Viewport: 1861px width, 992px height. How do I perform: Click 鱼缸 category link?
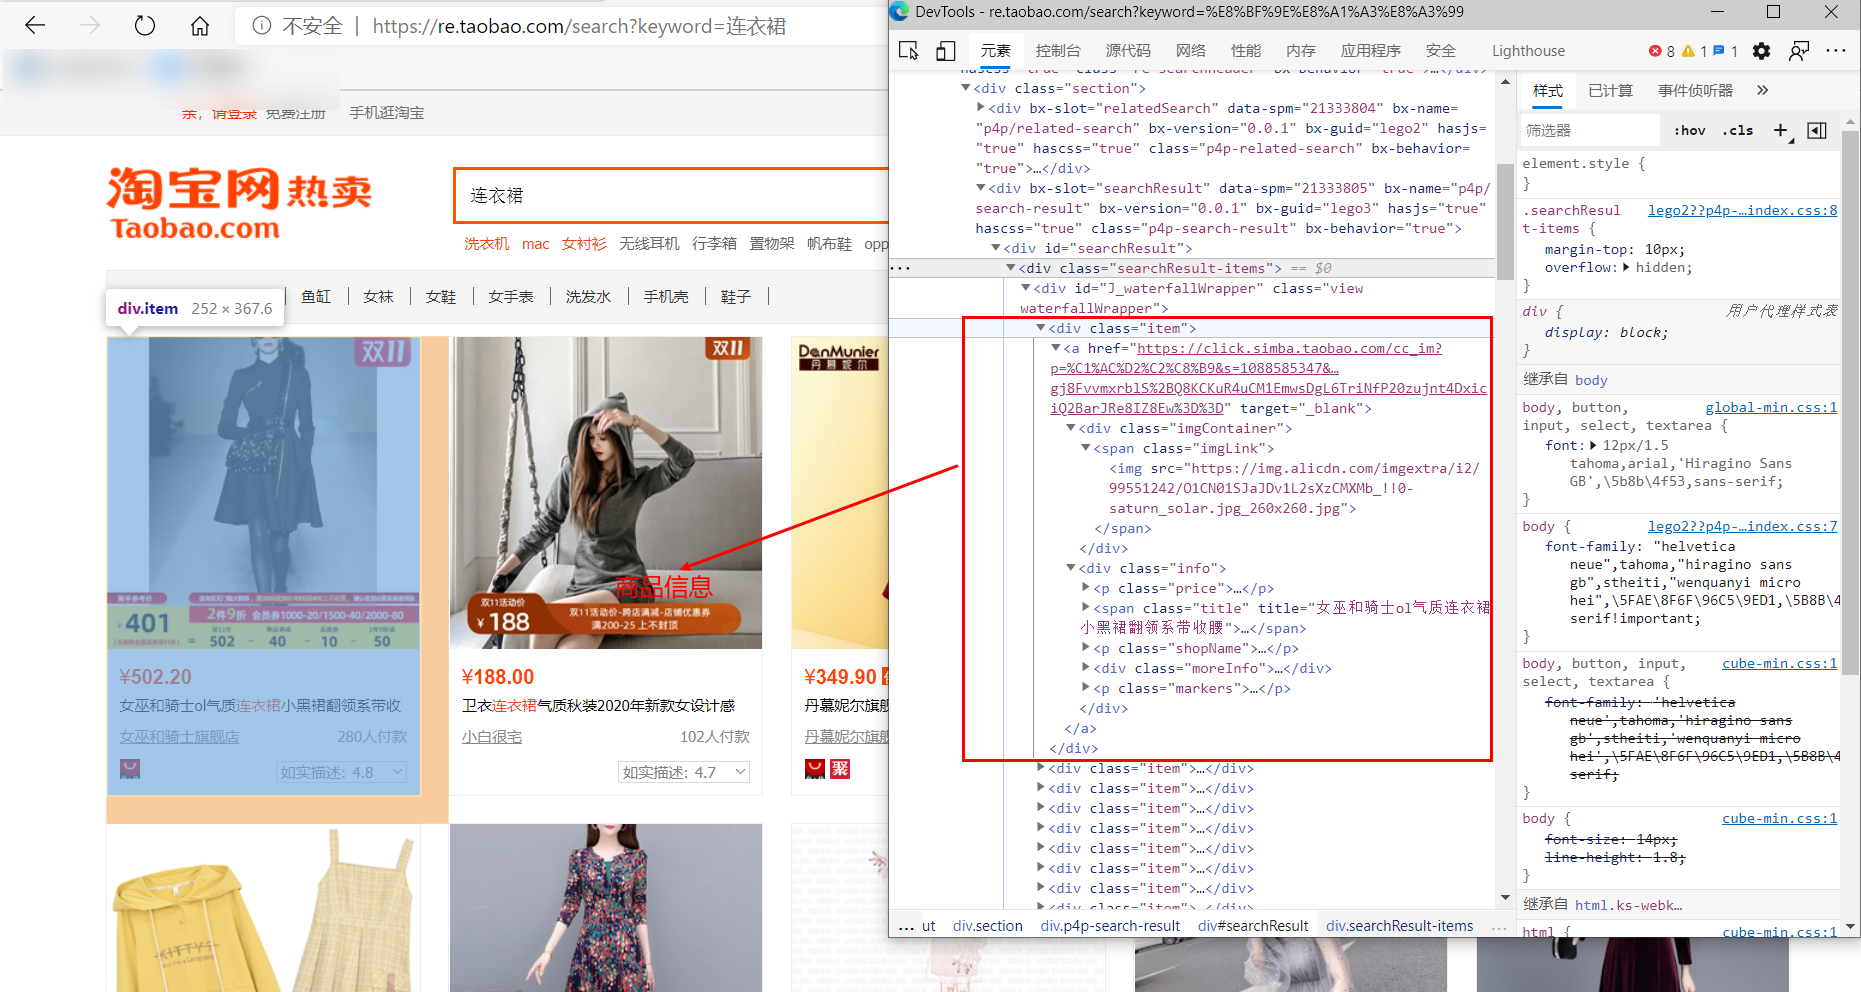(316, 297)
